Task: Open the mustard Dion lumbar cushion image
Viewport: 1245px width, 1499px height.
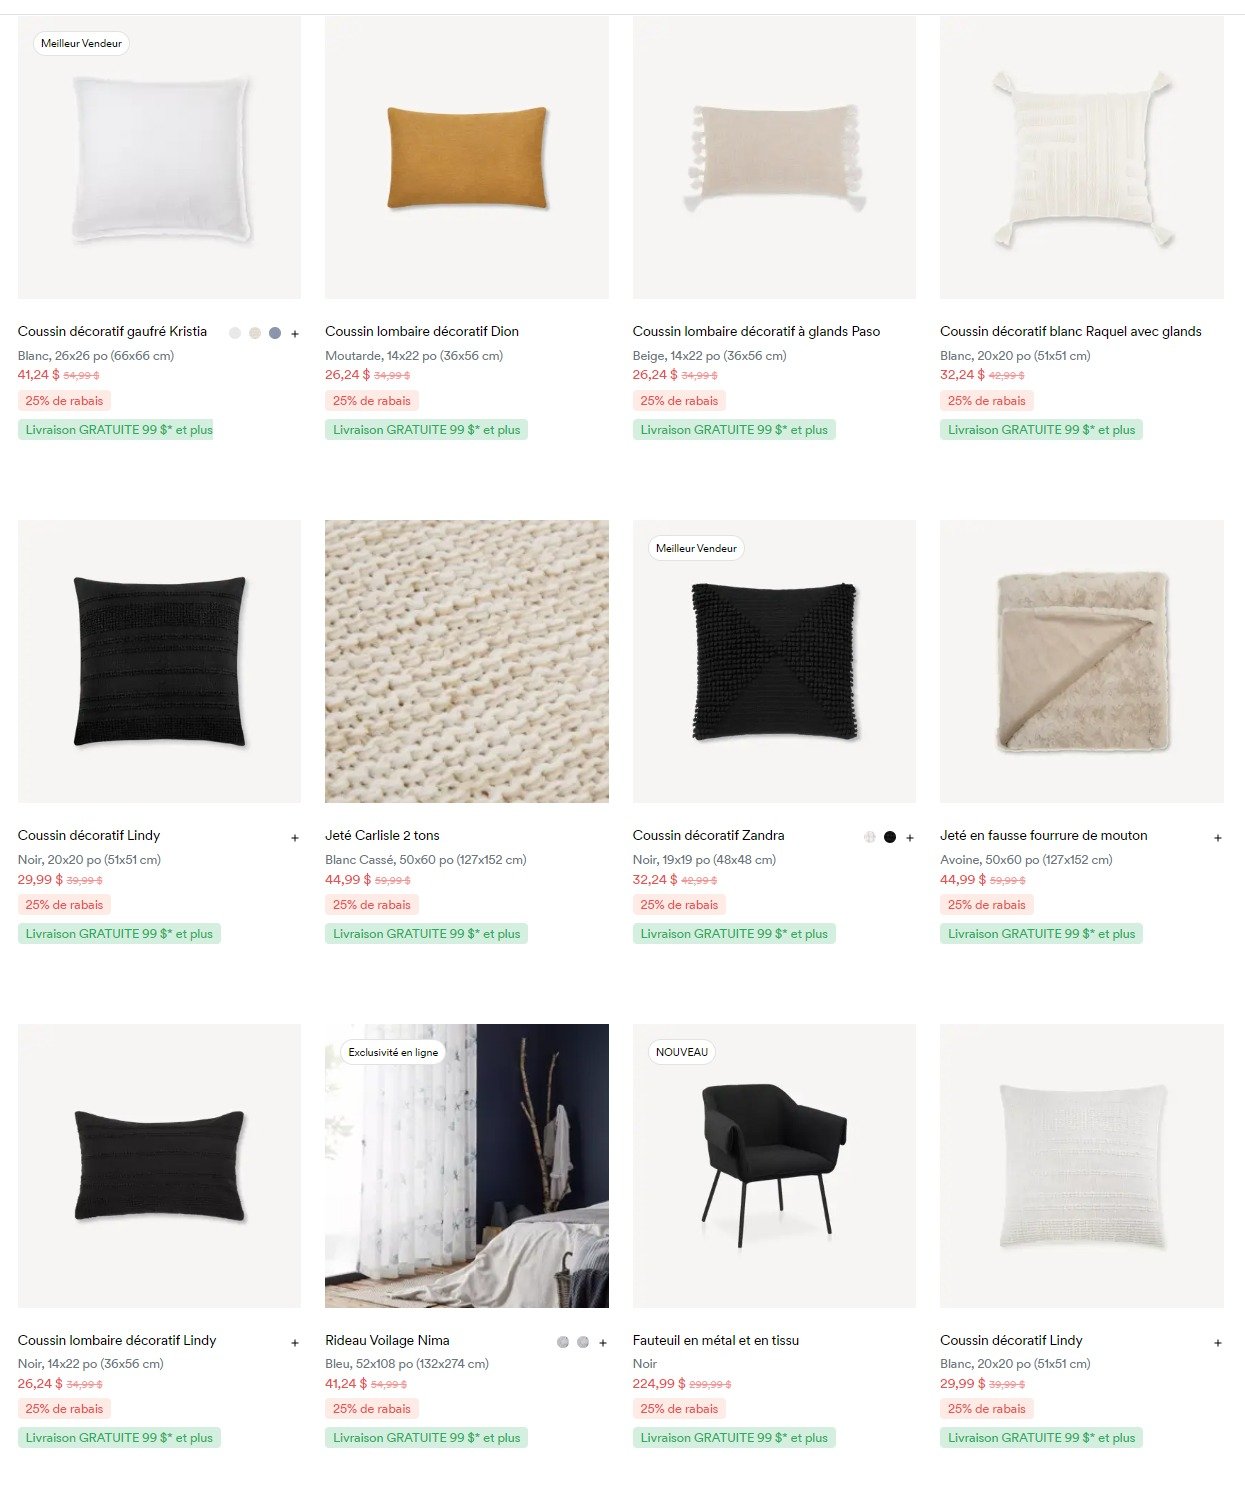Action: point(467,157)
